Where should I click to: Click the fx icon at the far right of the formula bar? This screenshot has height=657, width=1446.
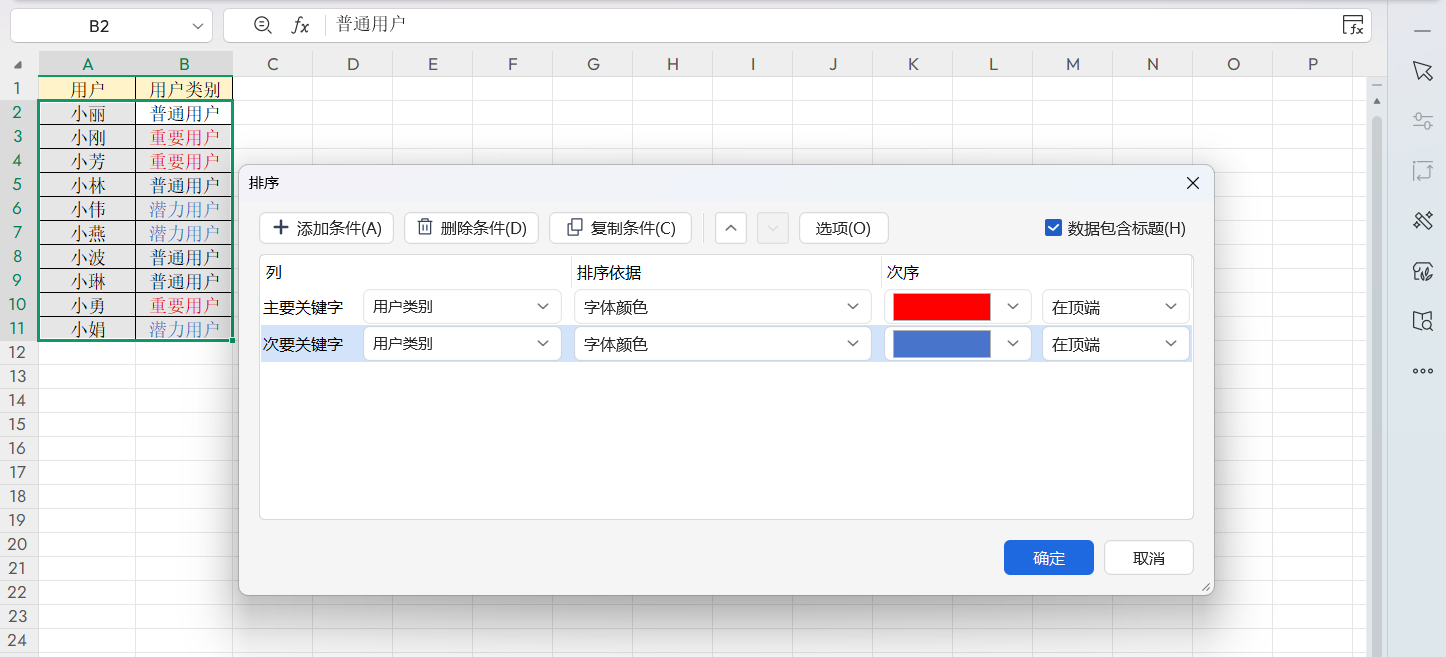[x=1354, y=25]
